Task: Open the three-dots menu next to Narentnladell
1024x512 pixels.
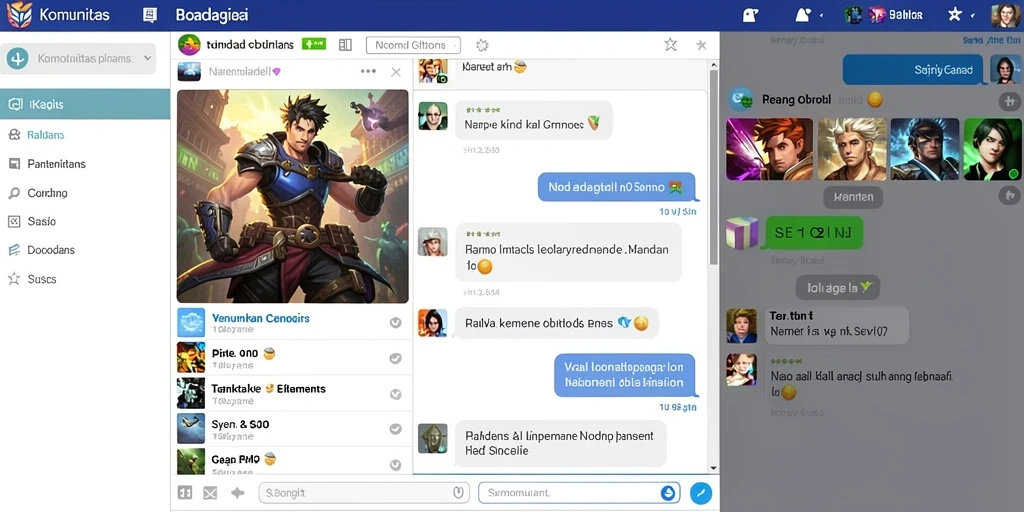Action: [368, 71]
